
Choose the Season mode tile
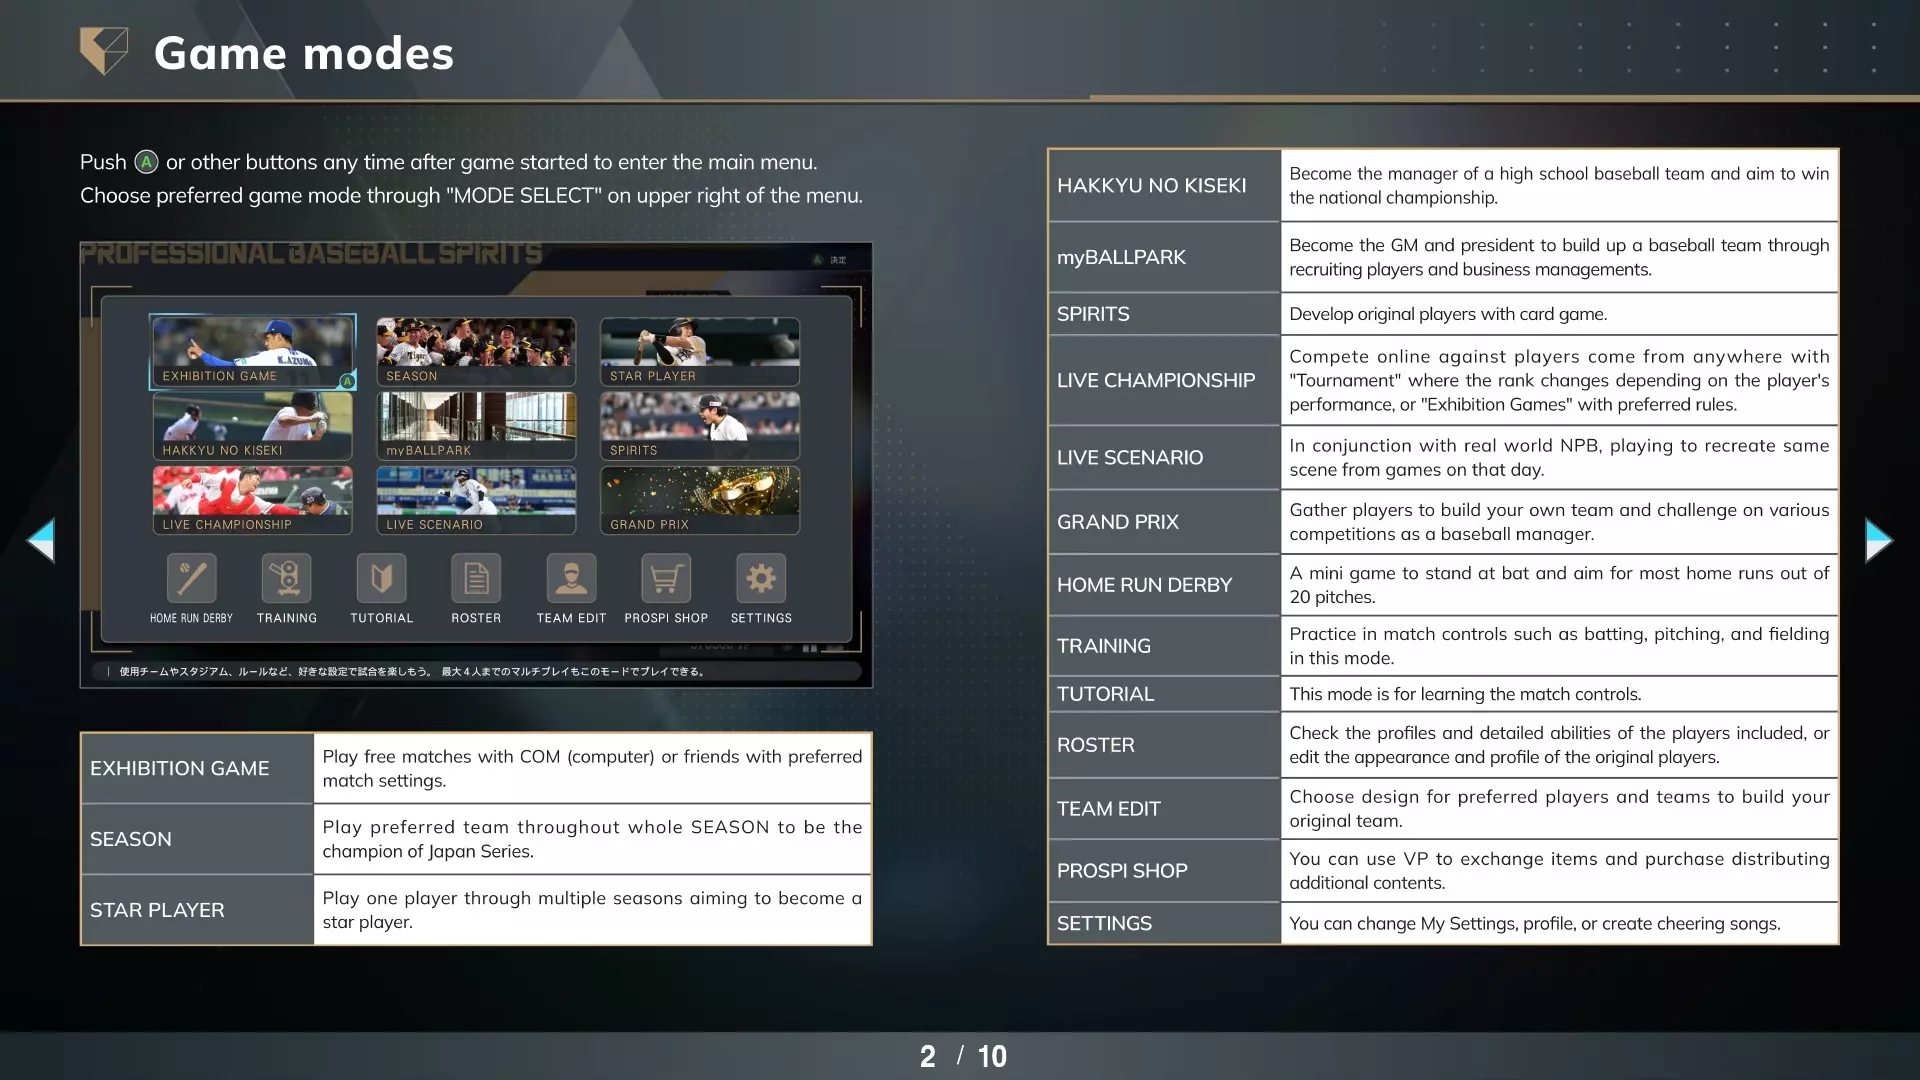(x=476, y=351)
